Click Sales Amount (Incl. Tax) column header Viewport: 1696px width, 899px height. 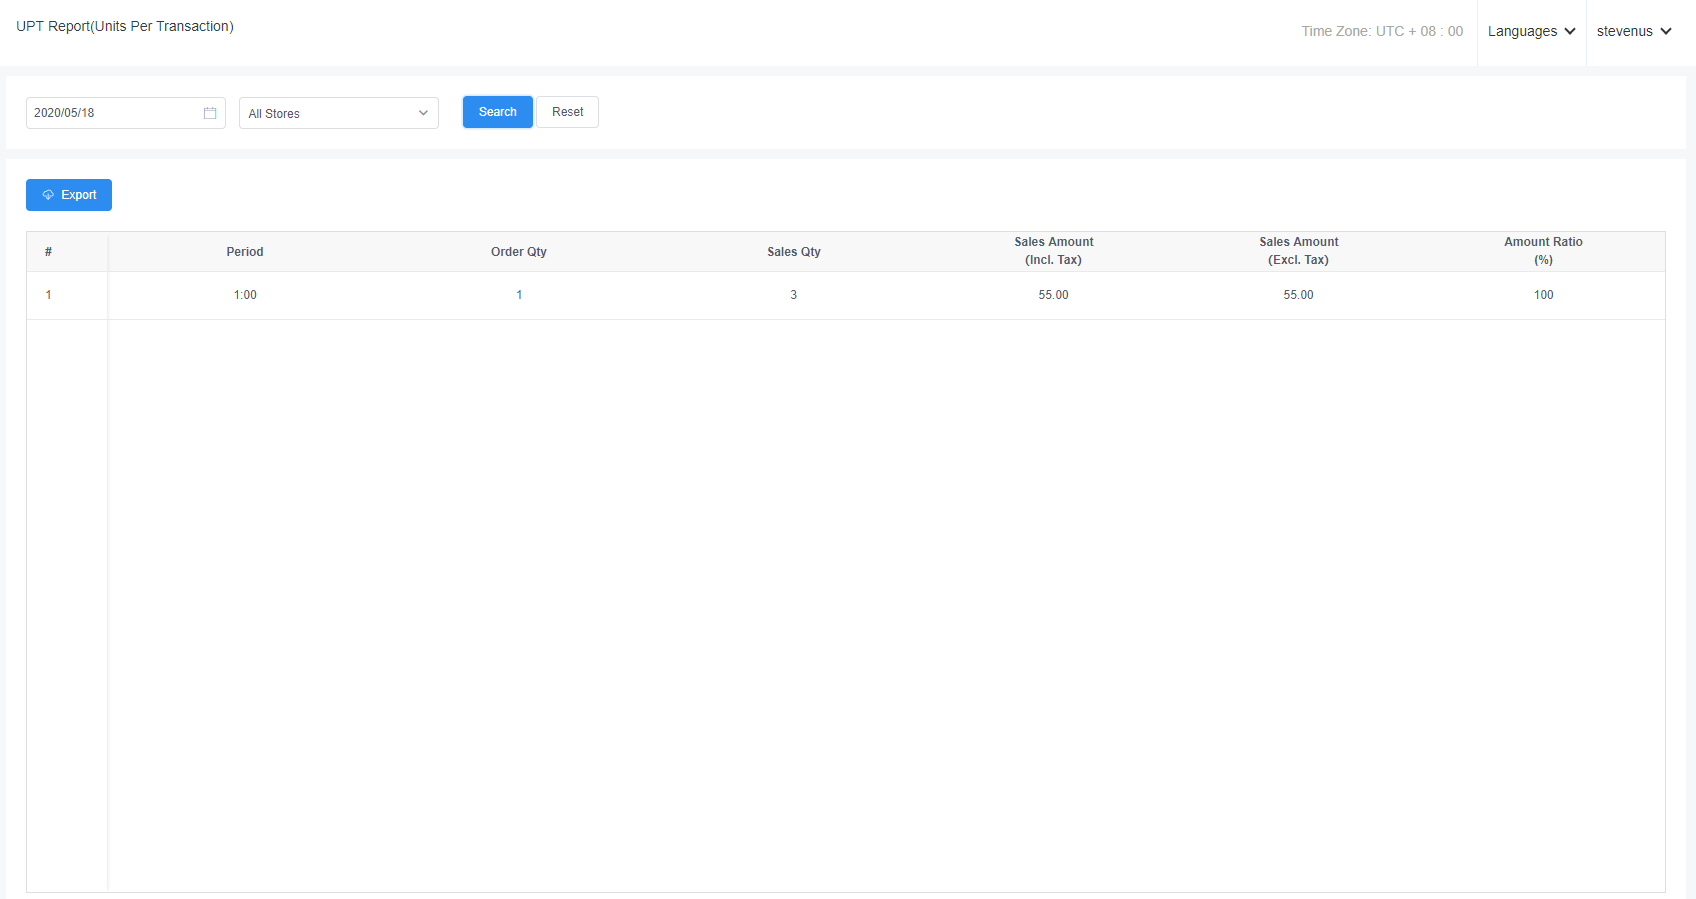click(1053, 251)
